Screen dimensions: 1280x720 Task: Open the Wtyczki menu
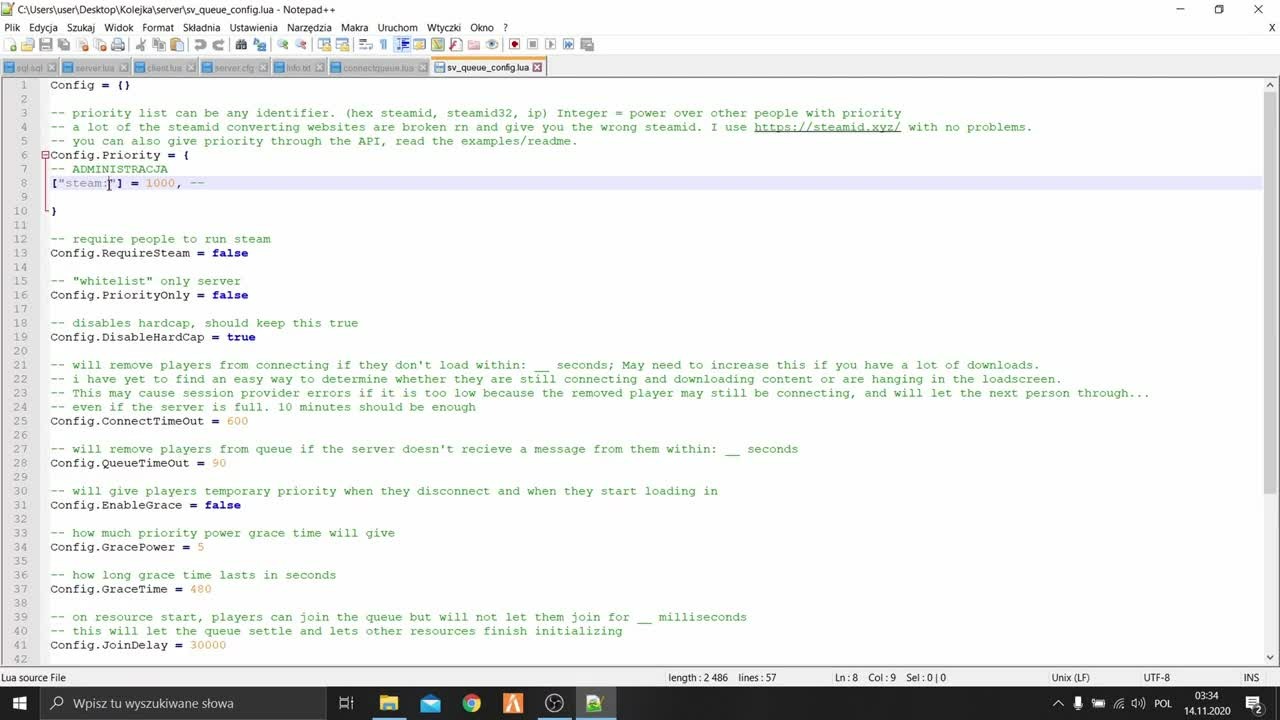pyautogui.click(x=444, y=28)
